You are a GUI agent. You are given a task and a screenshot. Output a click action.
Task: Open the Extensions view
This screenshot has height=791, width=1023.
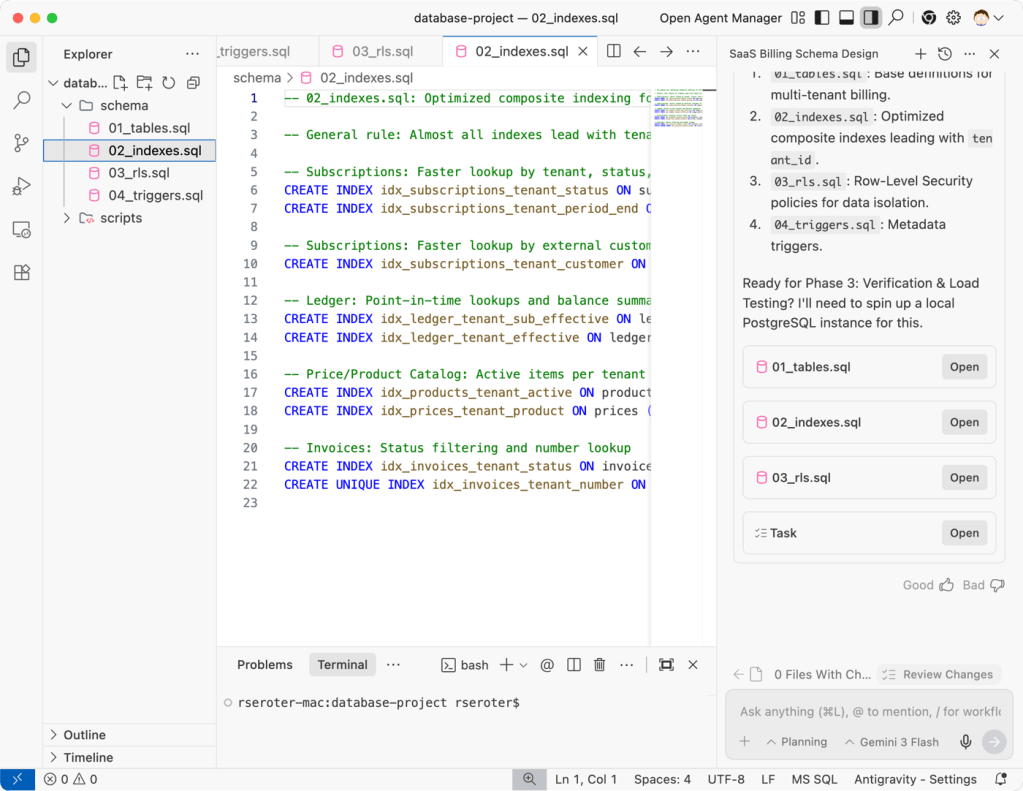point(21,272)
